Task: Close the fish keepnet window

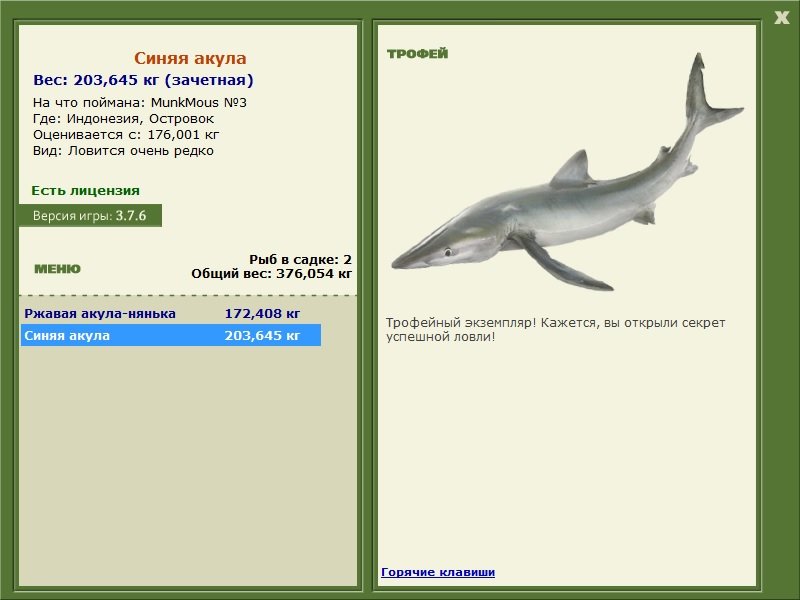Action: point(781,18)
